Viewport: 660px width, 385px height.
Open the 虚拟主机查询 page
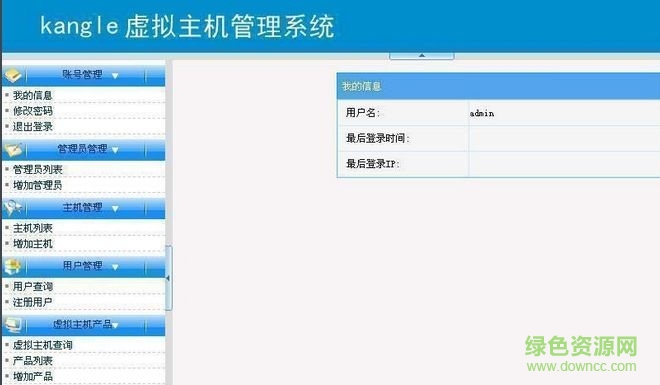point(43,345)
